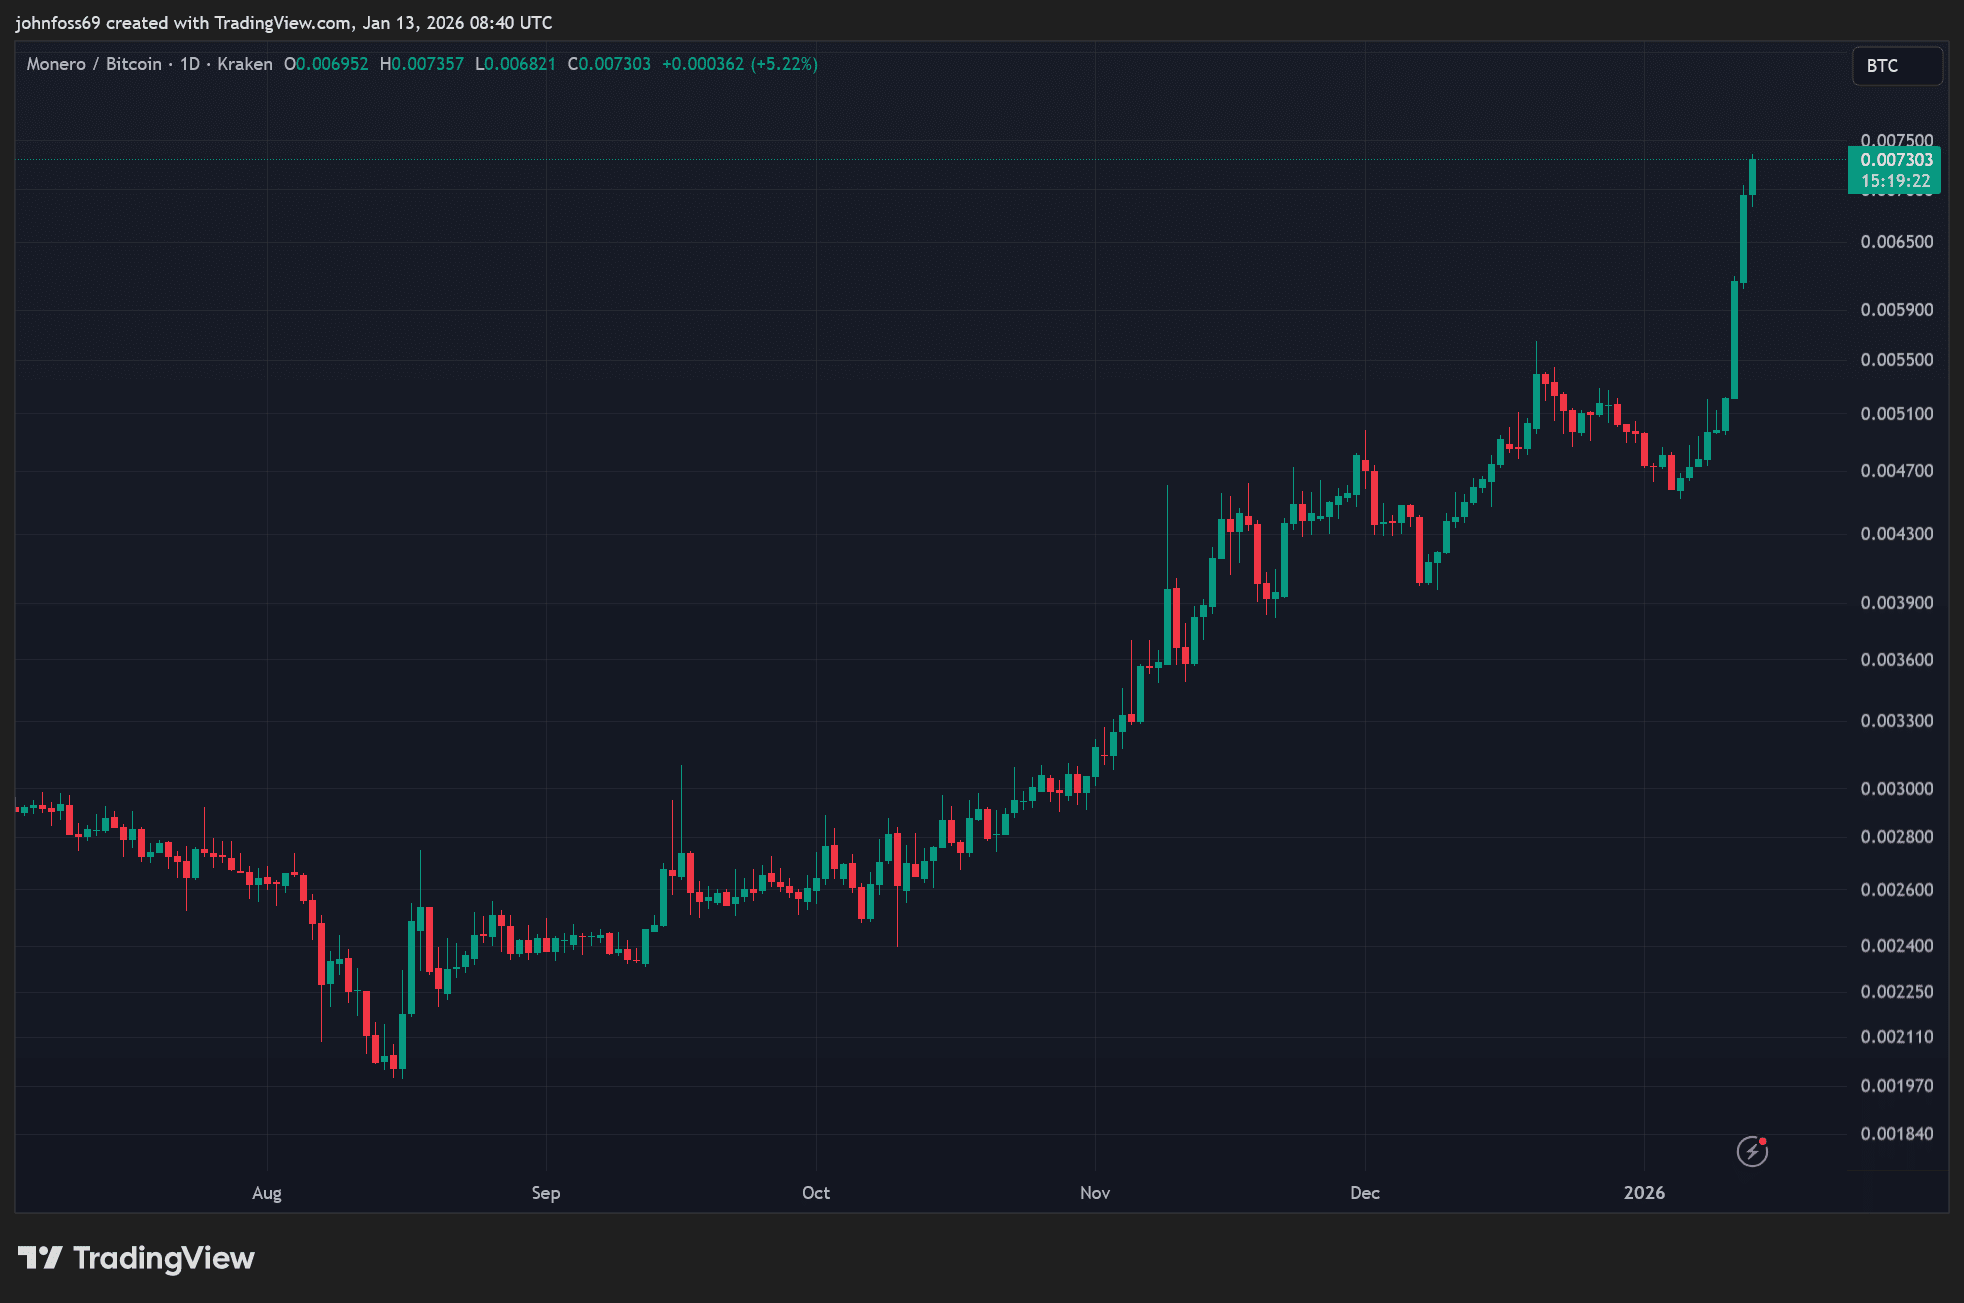Image resolution: width=1964 pixels, height=1303 pixels.
Task: Click the Aug label on time axis
Action: (267, 1193)
